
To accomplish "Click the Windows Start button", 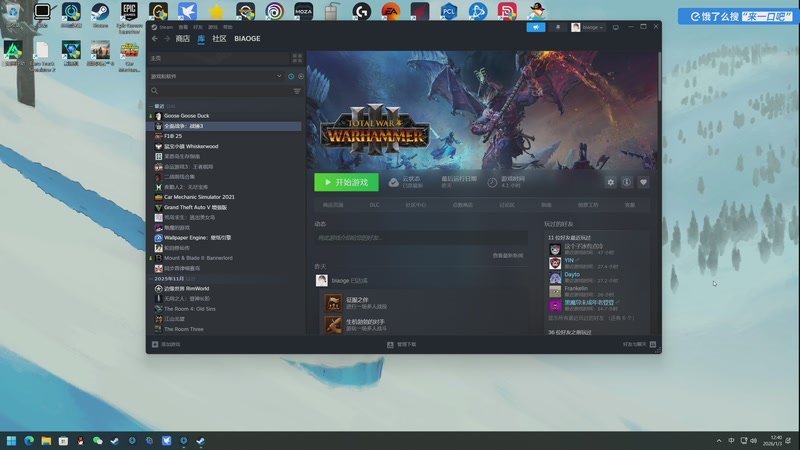I will click(x=11, y=441).
